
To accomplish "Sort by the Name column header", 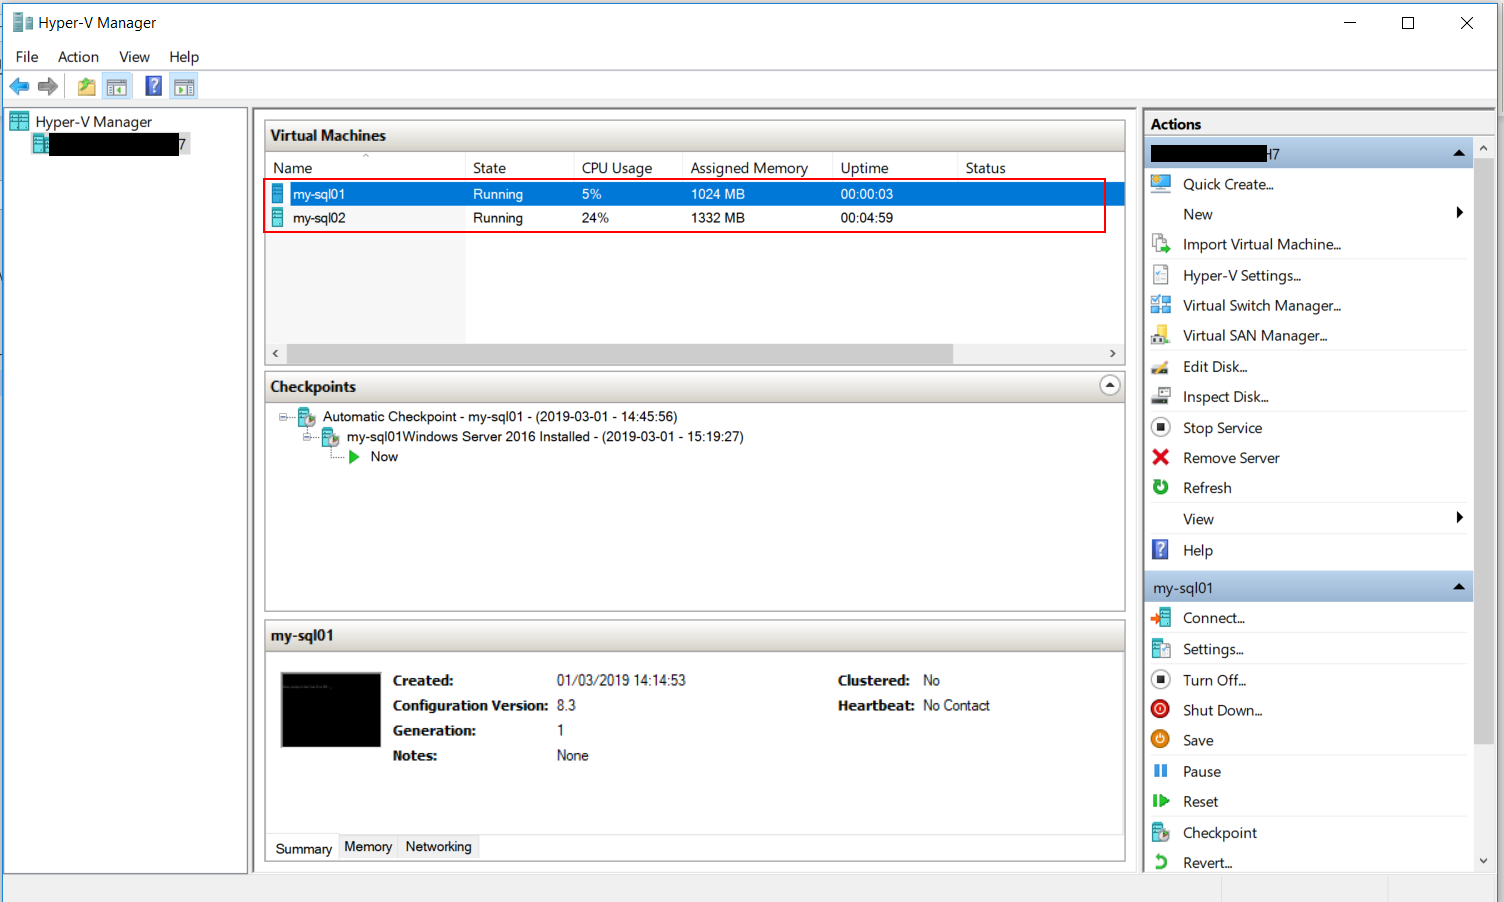I will (365, 167).
